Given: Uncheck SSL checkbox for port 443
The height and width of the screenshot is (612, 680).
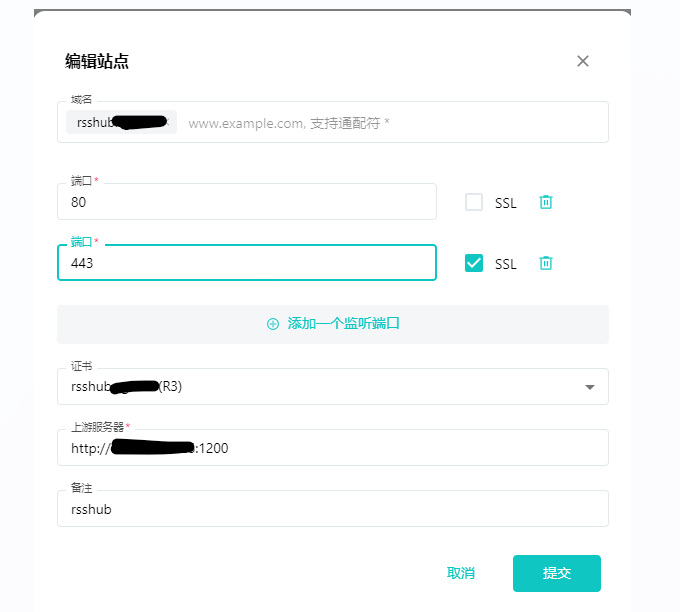Looking at the screenshot, I should pos(474,263).
